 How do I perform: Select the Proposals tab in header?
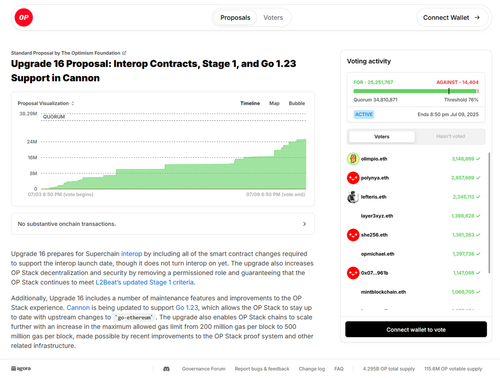[x=235, y=18]
